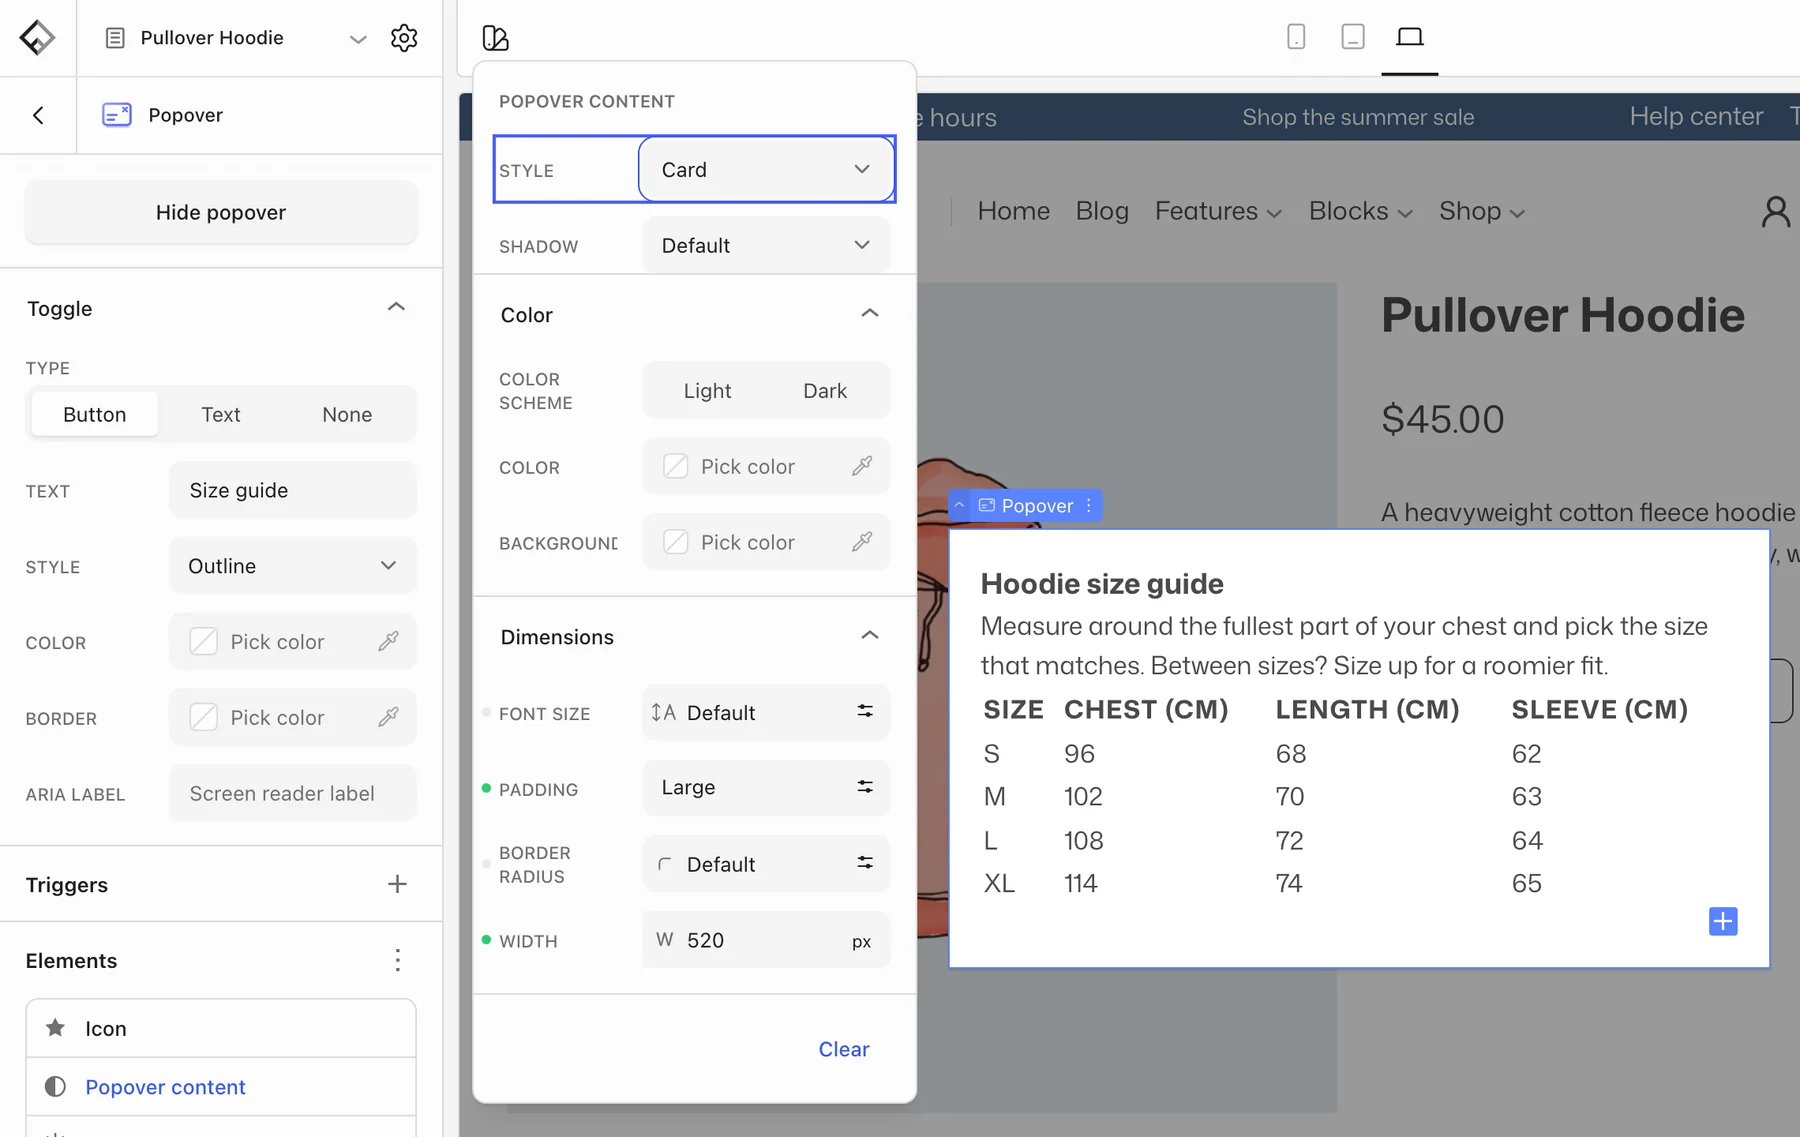Toggle Padding override green dot indicator
Image resolution: width=1800 pixels, height=1137 pixels.
point(486,789)
